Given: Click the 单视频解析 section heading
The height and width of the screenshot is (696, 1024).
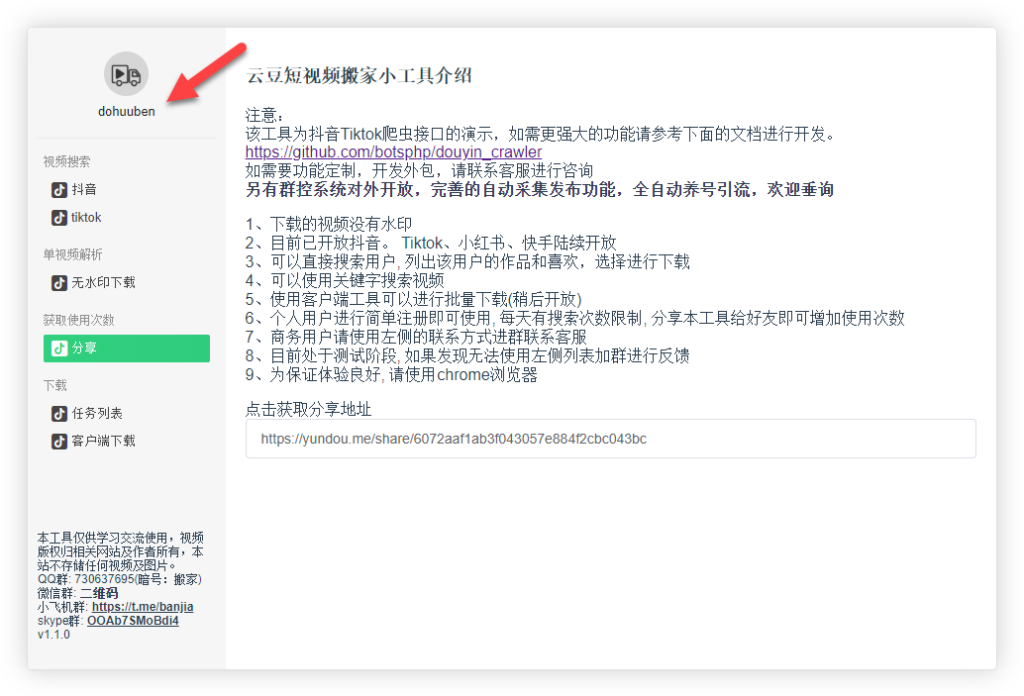Looking at the screenshot, I should [x=72, y=255].
